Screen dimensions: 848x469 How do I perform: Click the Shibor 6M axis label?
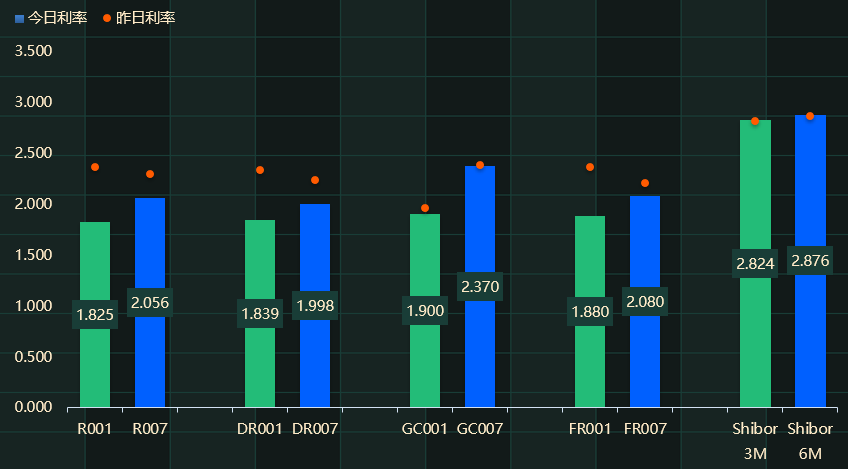(810, 441)
